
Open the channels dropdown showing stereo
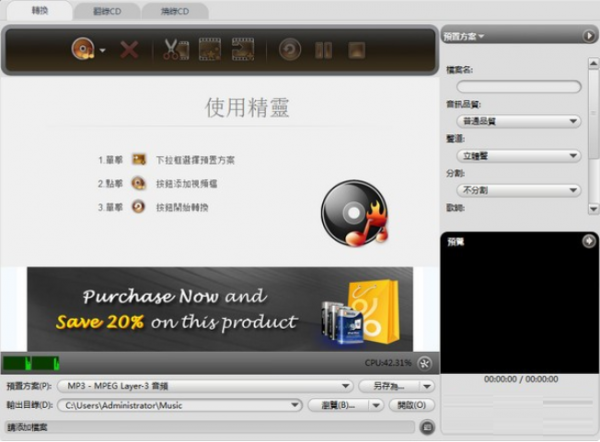click(519, 156)
